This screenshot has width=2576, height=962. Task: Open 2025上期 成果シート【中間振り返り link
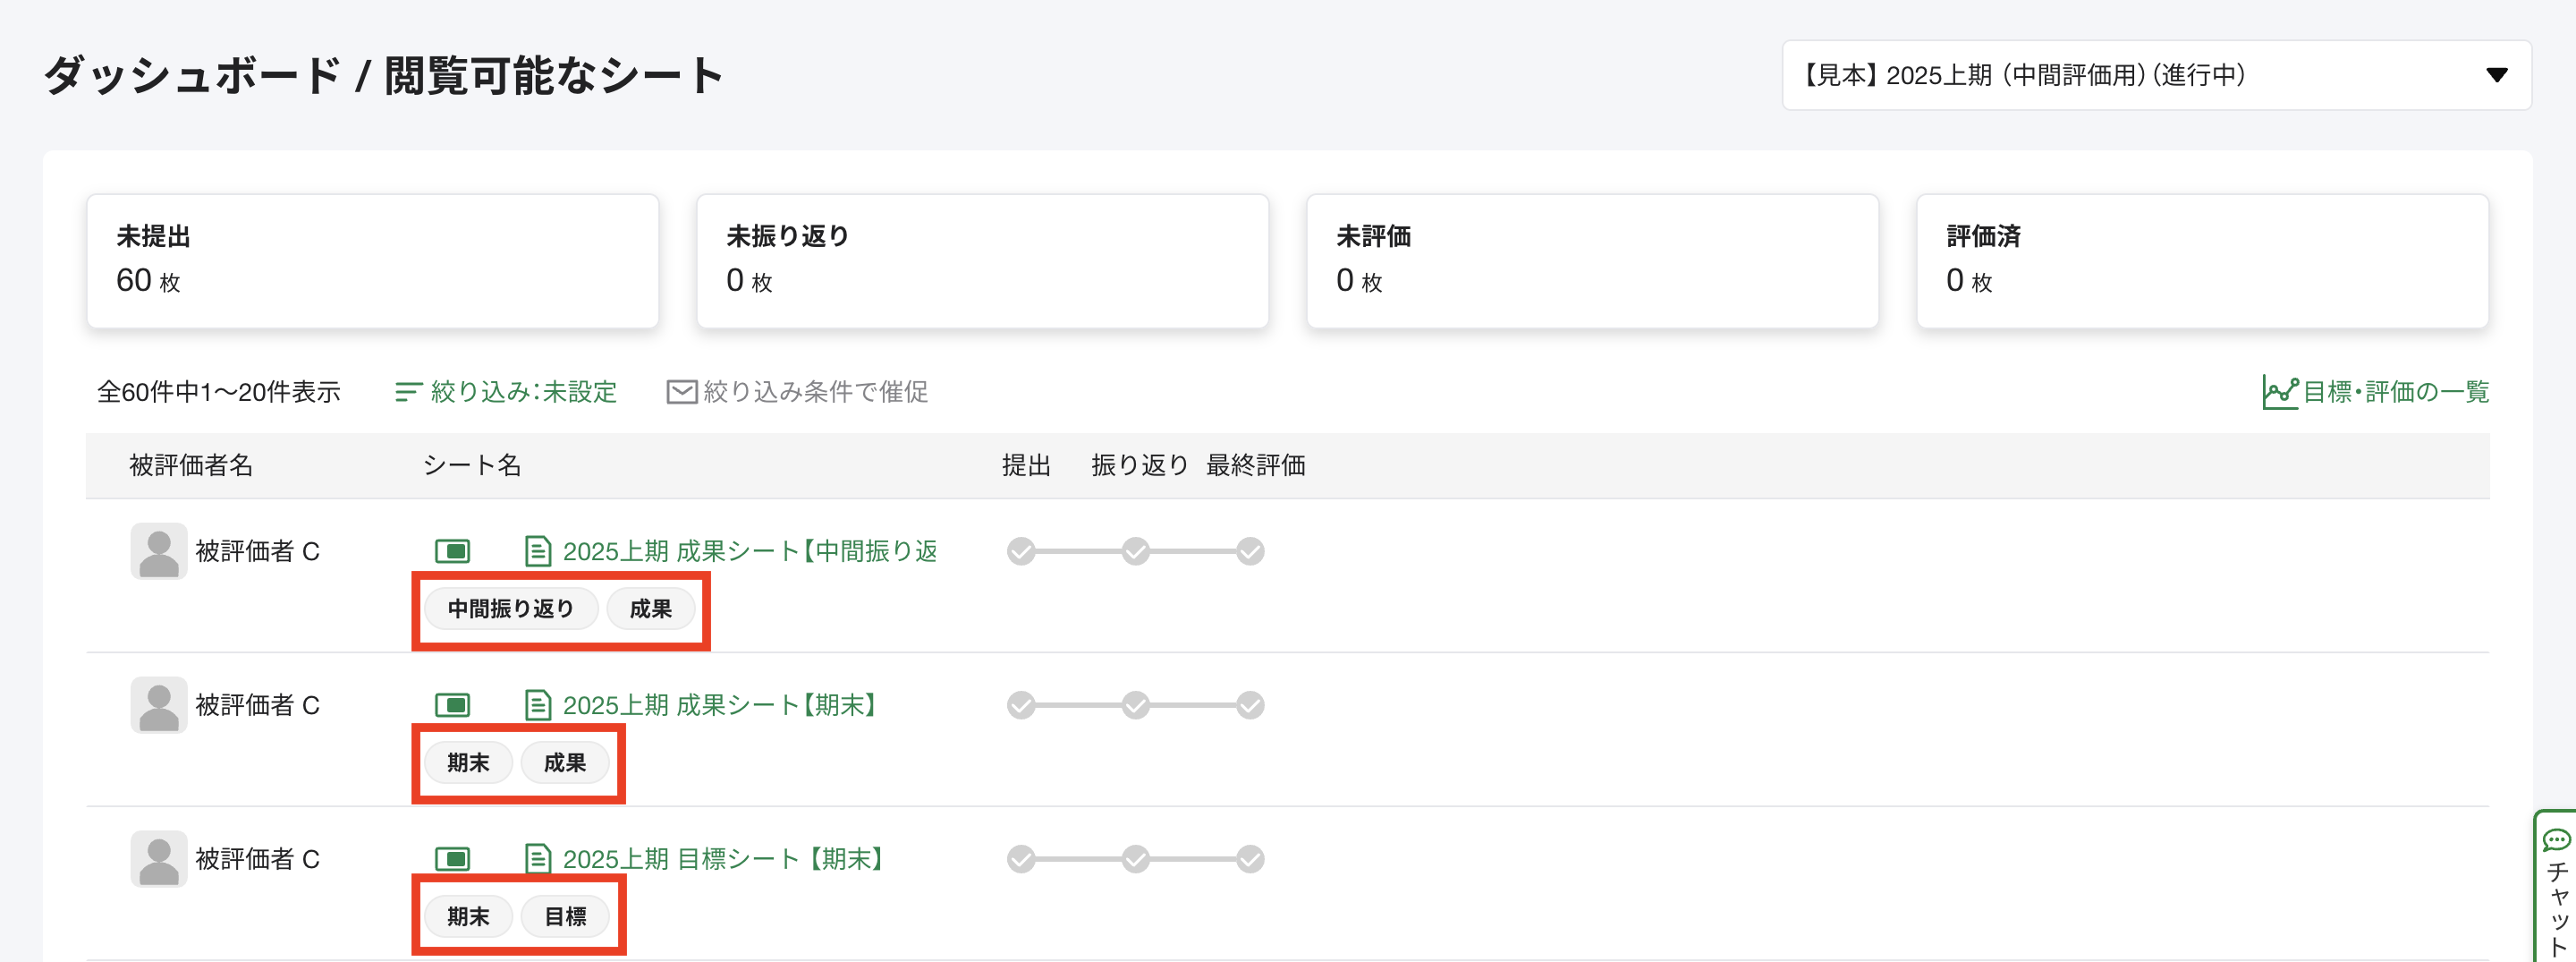749,551
